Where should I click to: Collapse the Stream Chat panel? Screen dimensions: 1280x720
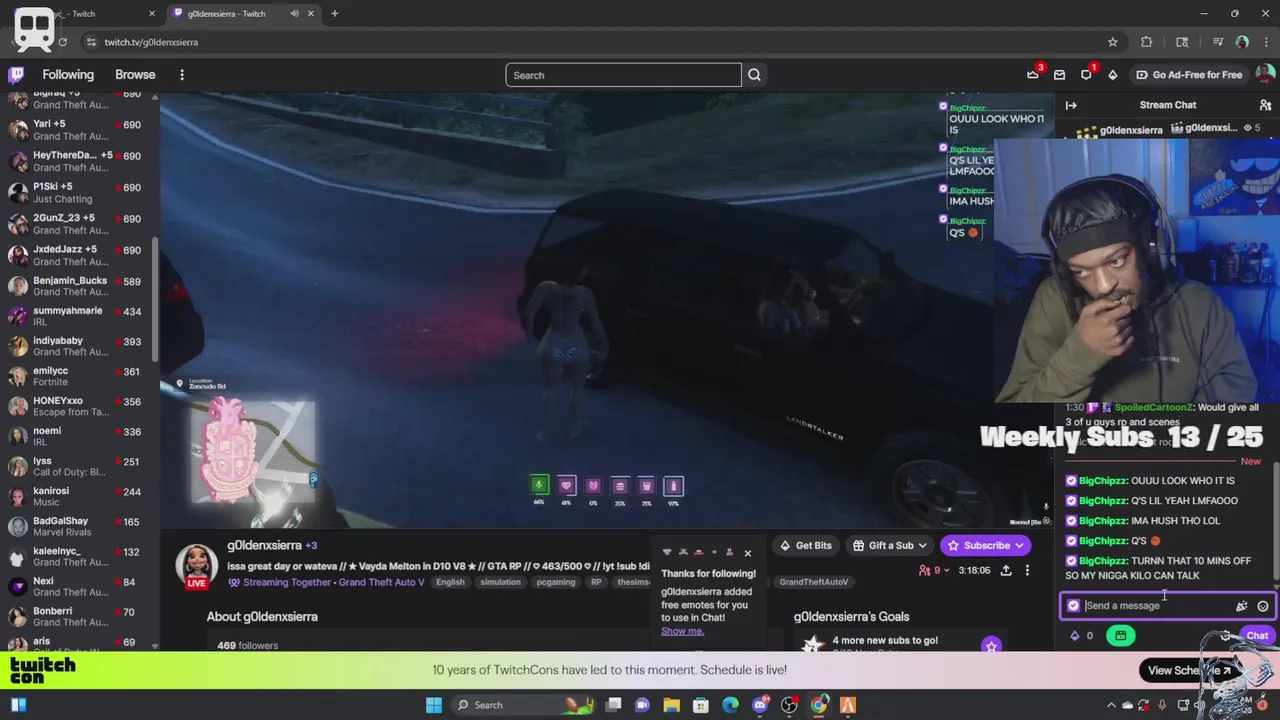point(1071,105)
